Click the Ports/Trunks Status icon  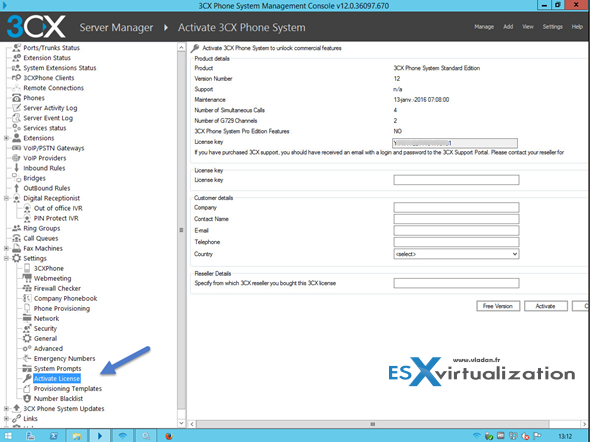pyautogui.click(x=16, y=48)
